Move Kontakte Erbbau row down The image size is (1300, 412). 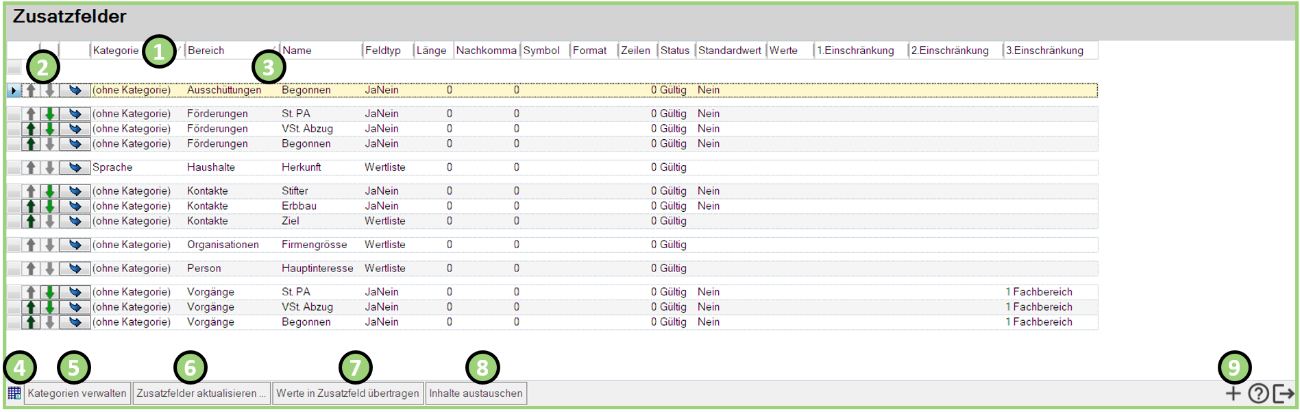(x=49, y=206)
